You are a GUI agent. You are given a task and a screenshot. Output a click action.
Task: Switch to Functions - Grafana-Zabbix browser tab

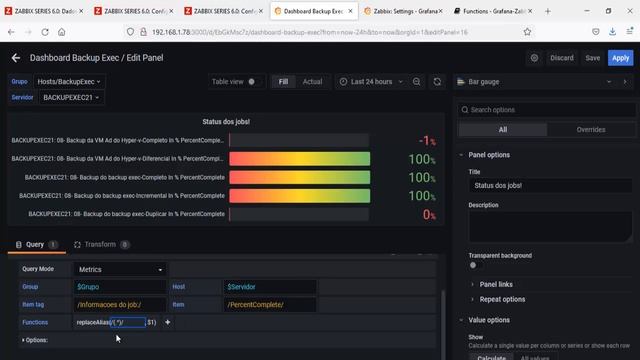pos(492,11)
